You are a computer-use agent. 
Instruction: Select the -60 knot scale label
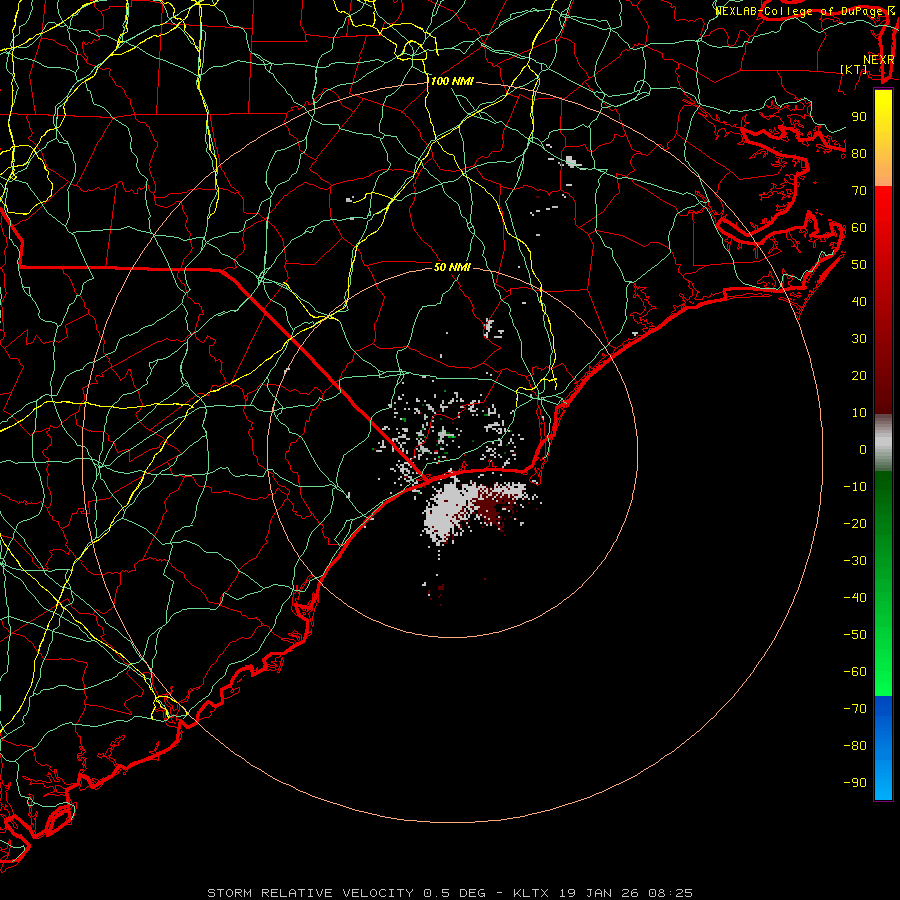pyautogui.click(x=855, y=672)
